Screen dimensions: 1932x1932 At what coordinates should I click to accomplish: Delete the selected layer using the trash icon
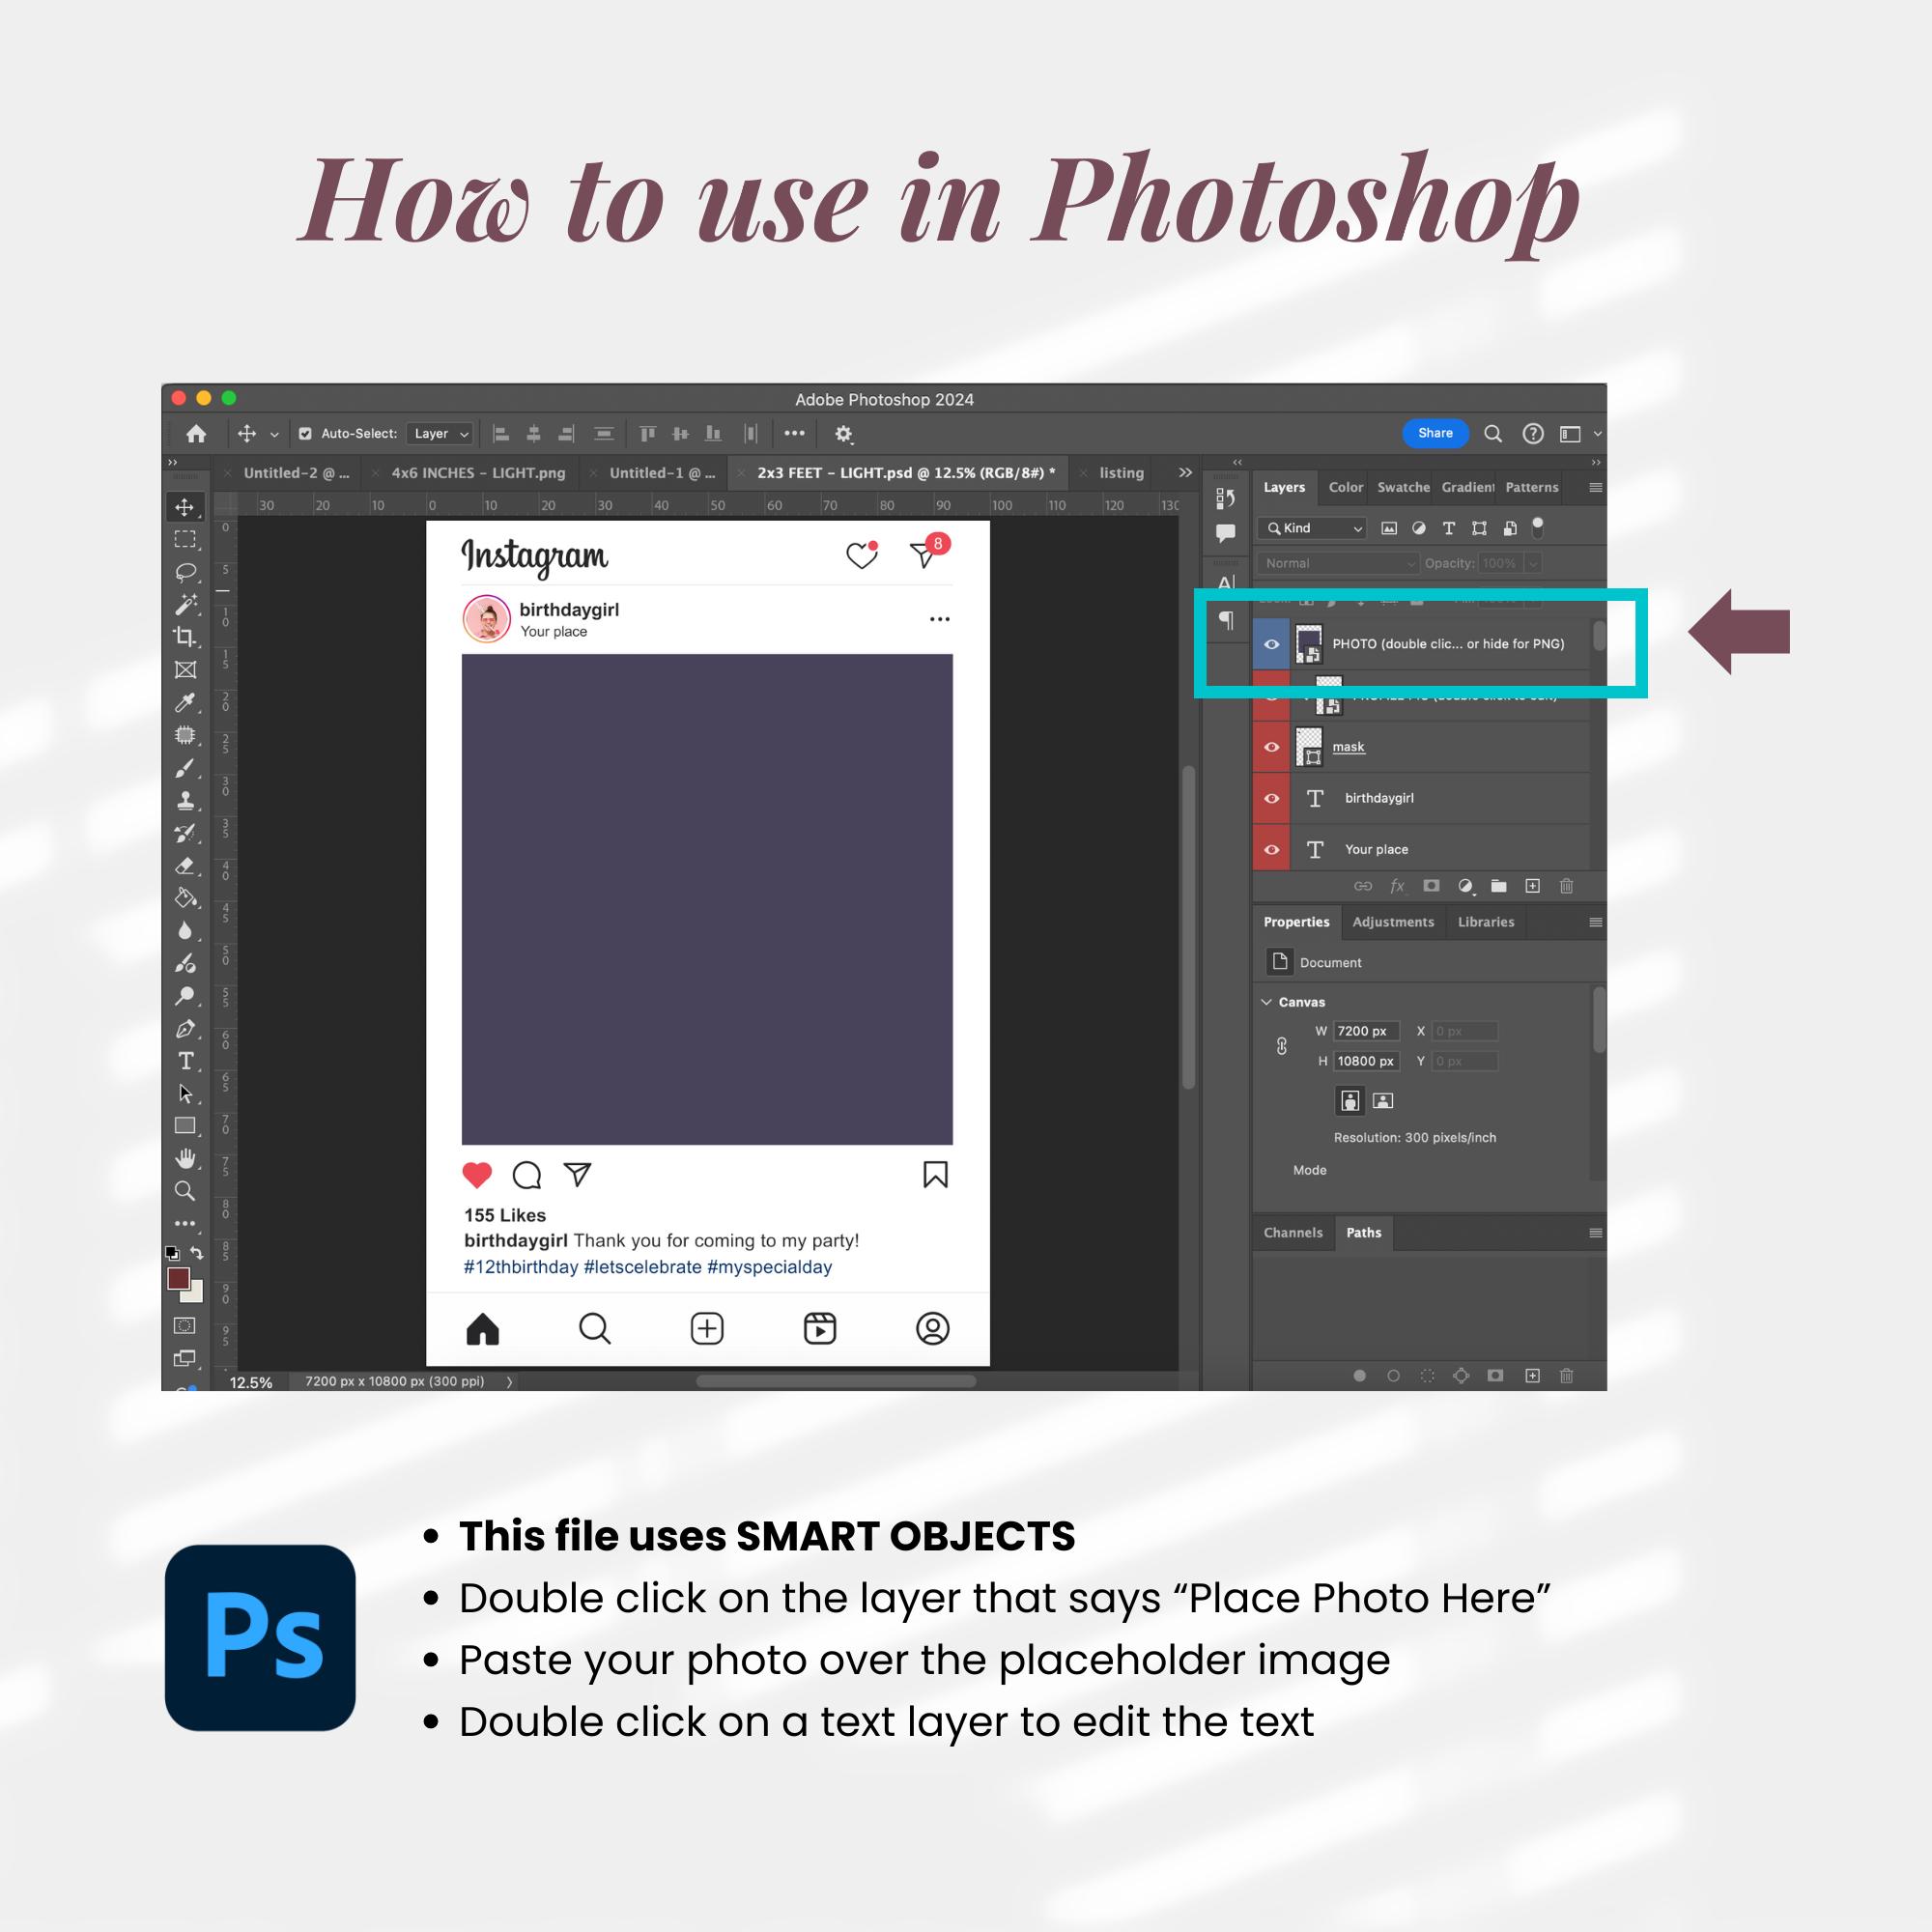[1566, 887]
